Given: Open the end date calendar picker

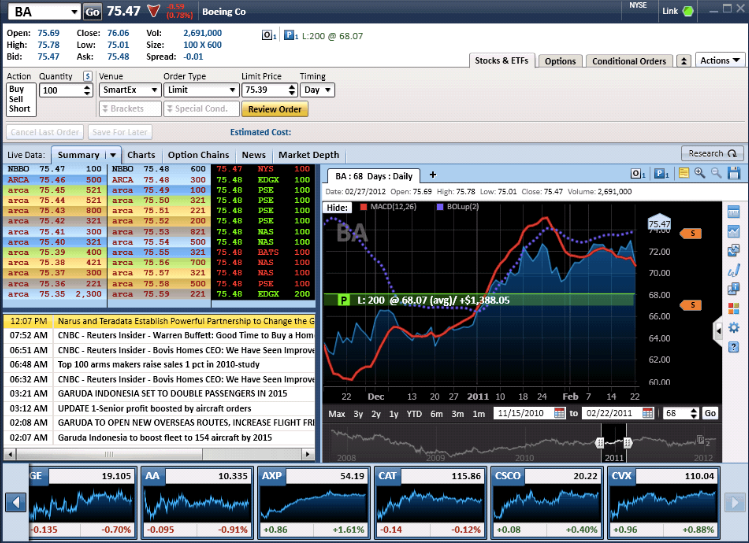Looking at the screenshot, I should [647, 413].
